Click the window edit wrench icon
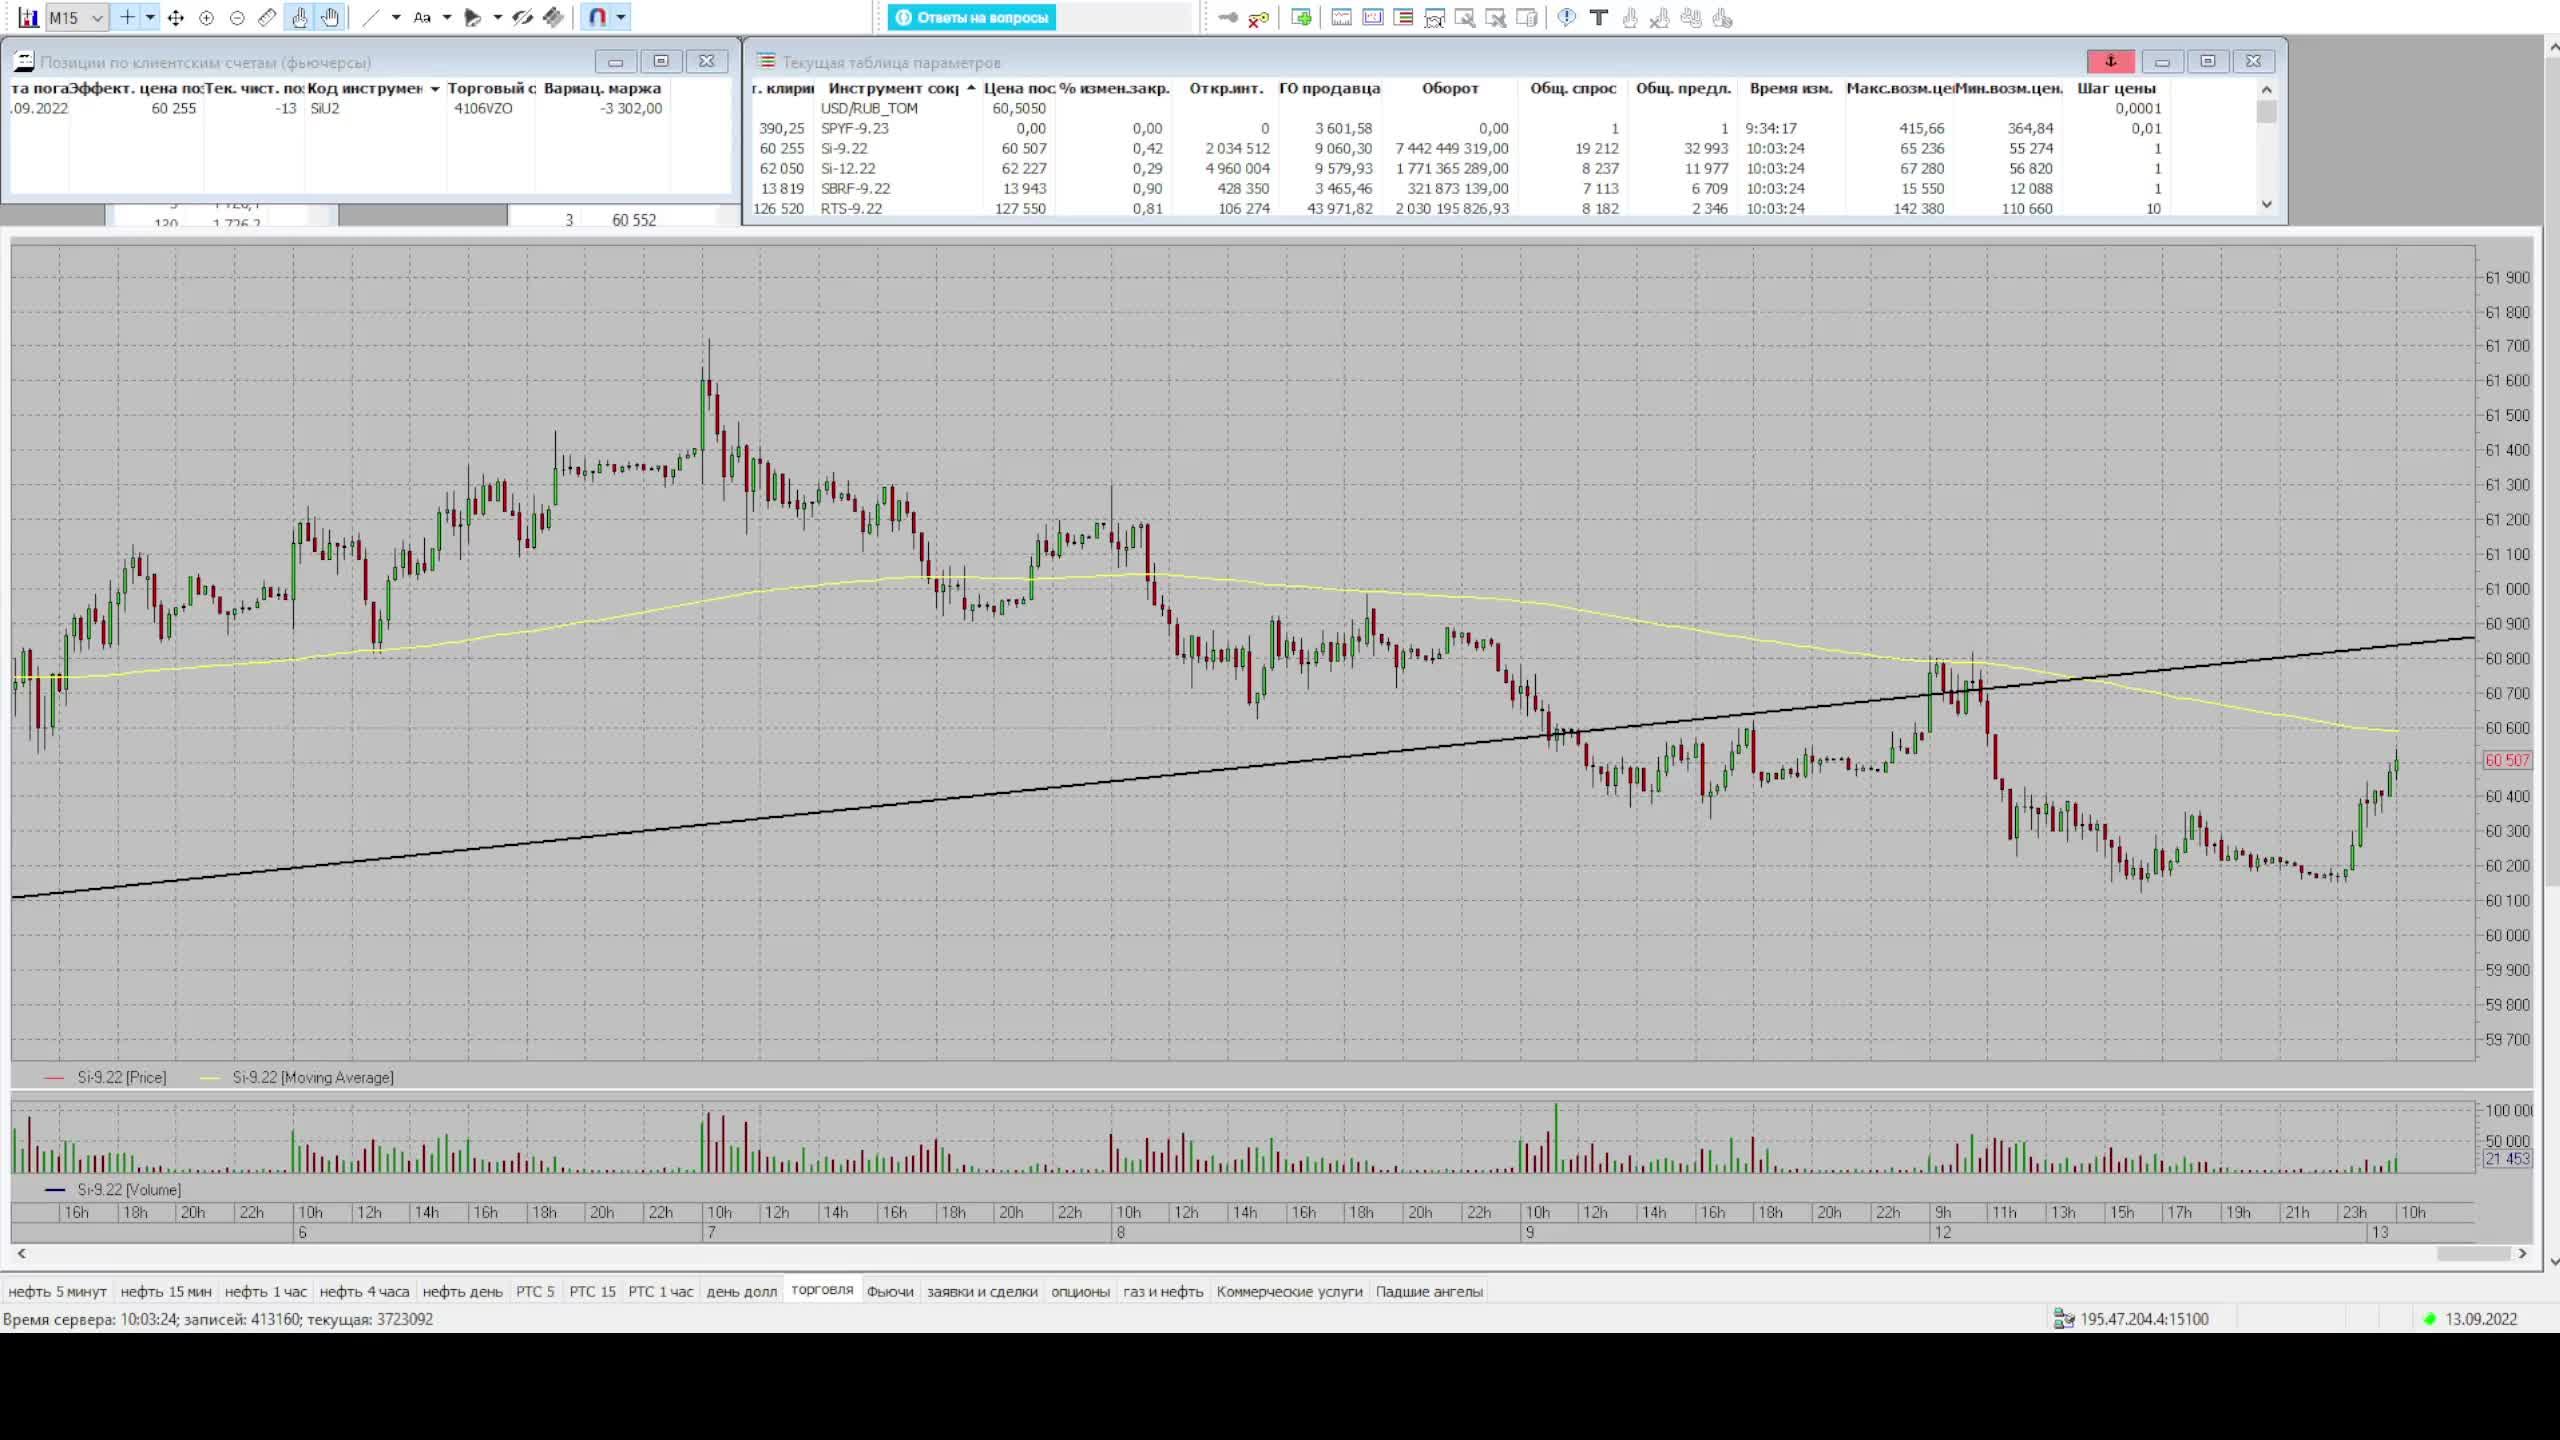Screen dimensions: 2560x1440 tap(1465, 17)
